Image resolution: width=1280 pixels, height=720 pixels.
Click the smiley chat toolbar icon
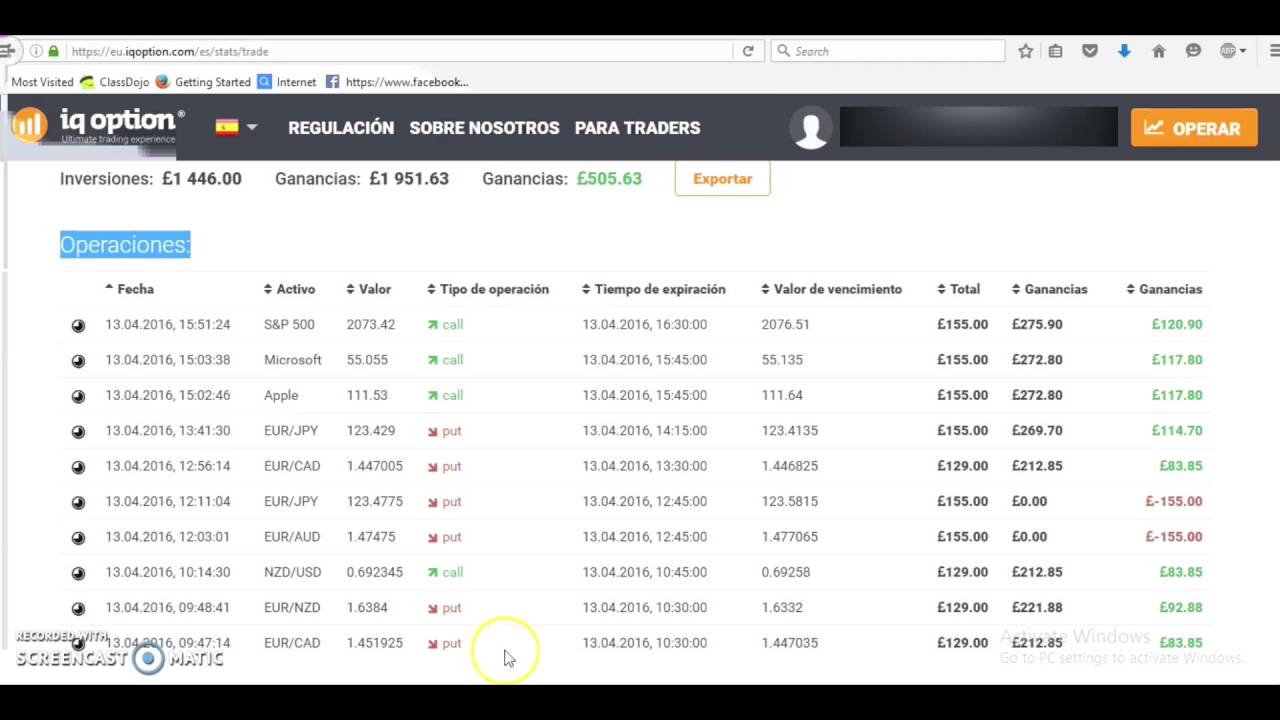coord(1193,51)
